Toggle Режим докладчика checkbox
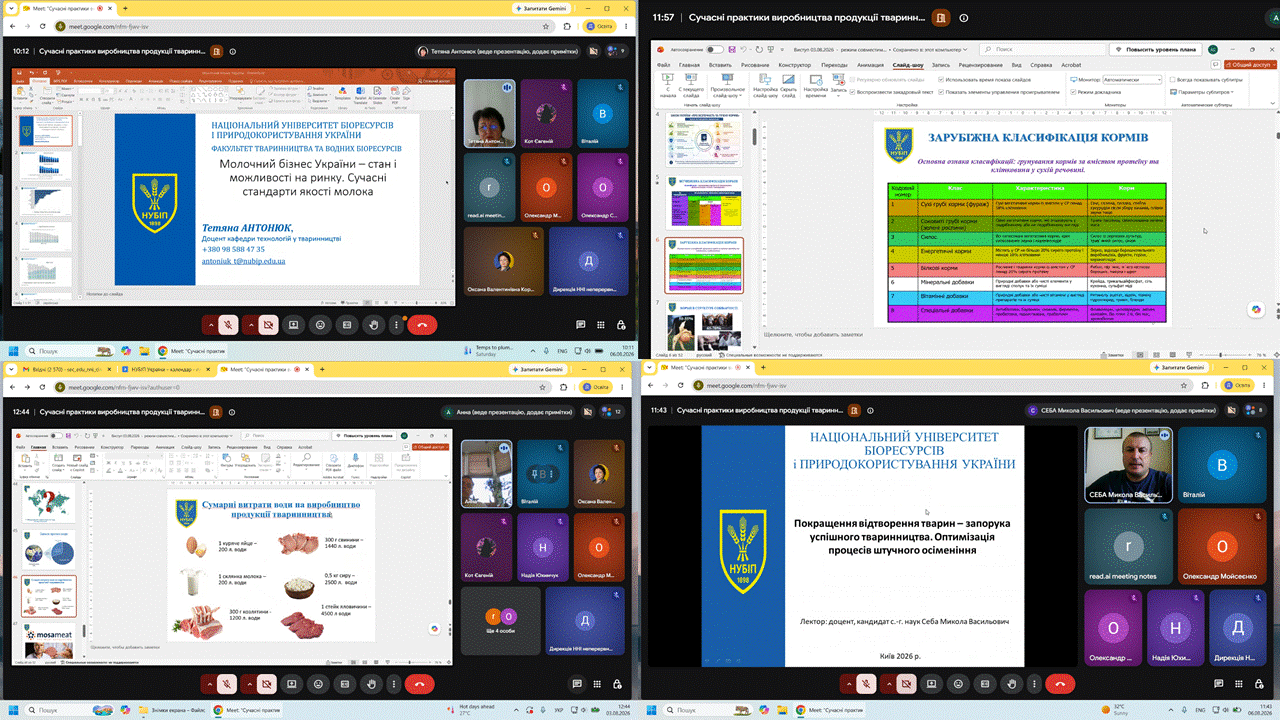The width and height of the screenshot is (1280, 720). (1098, 91)
